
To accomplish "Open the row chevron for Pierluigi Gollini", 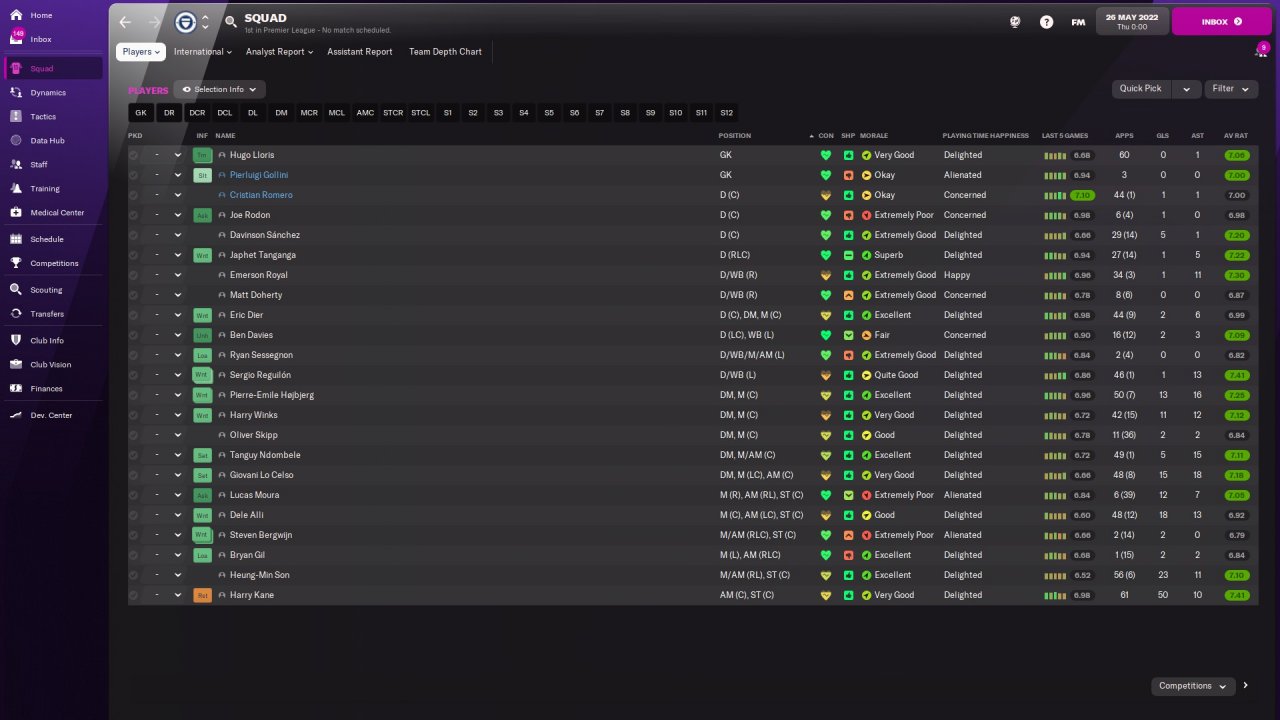I will 178,175.
